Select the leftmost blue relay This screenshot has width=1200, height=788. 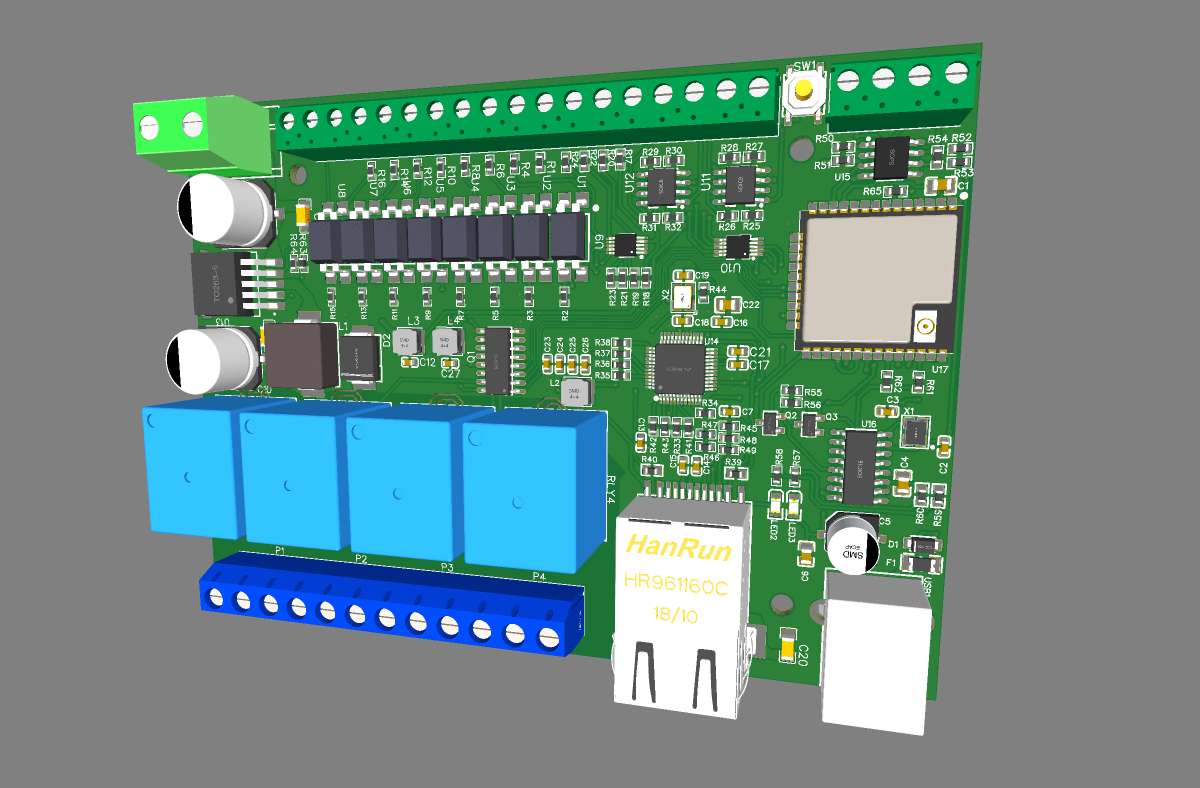point(190,470)
